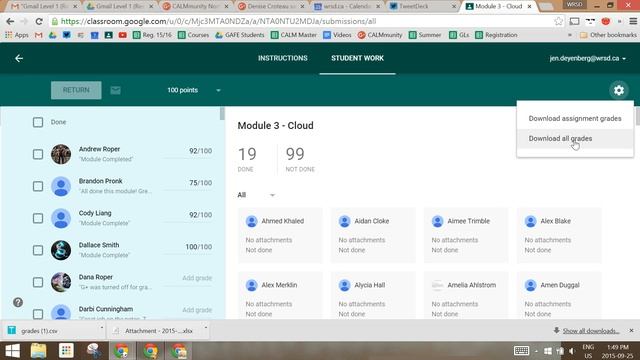The image size is (640, 360).
Task: Click the RETURN button
Action: [76, 90]
